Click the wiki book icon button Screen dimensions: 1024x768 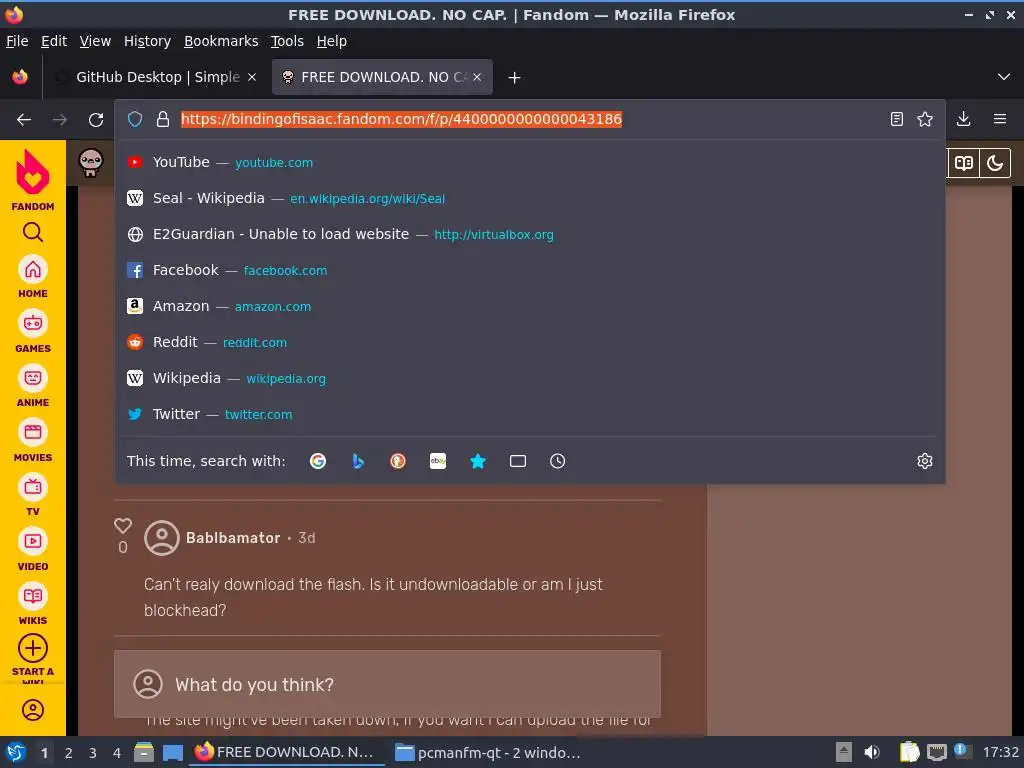[x=964, y=163]
